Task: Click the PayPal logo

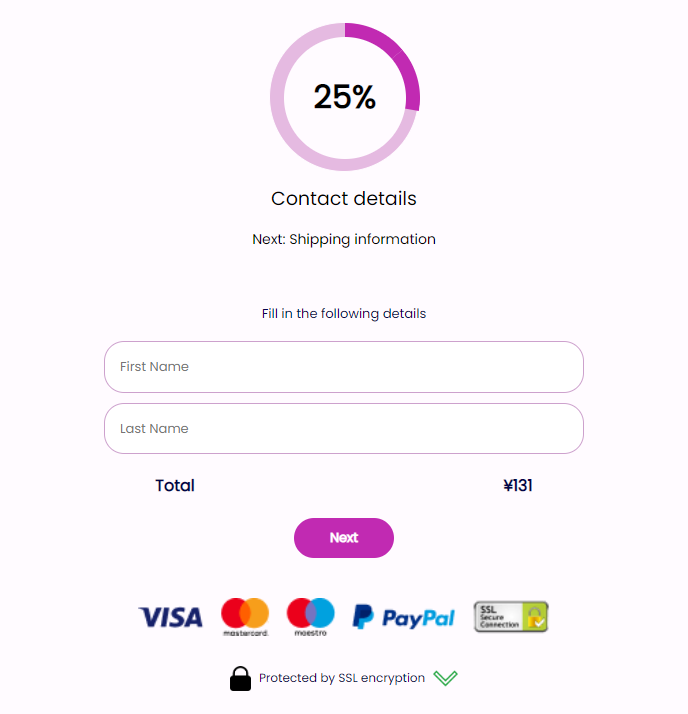Action: click(x=404, y=617)
